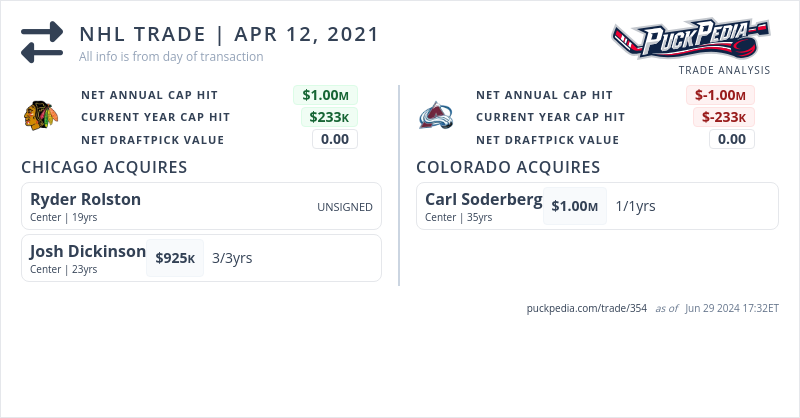Click Colorado's $-1.00M net annual cap hit
The height and width of the screenshot is (418, 800).
coord(720,95)
